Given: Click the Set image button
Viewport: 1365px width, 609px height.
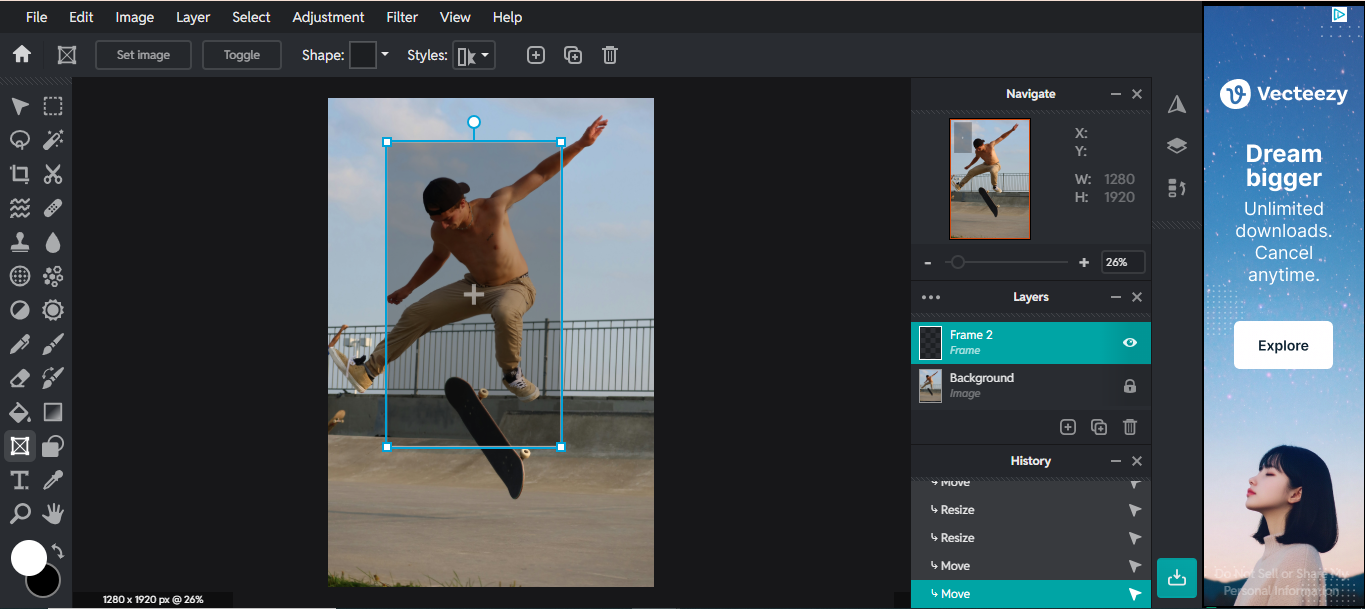Looking at the screenshot, I should point(143,55).
